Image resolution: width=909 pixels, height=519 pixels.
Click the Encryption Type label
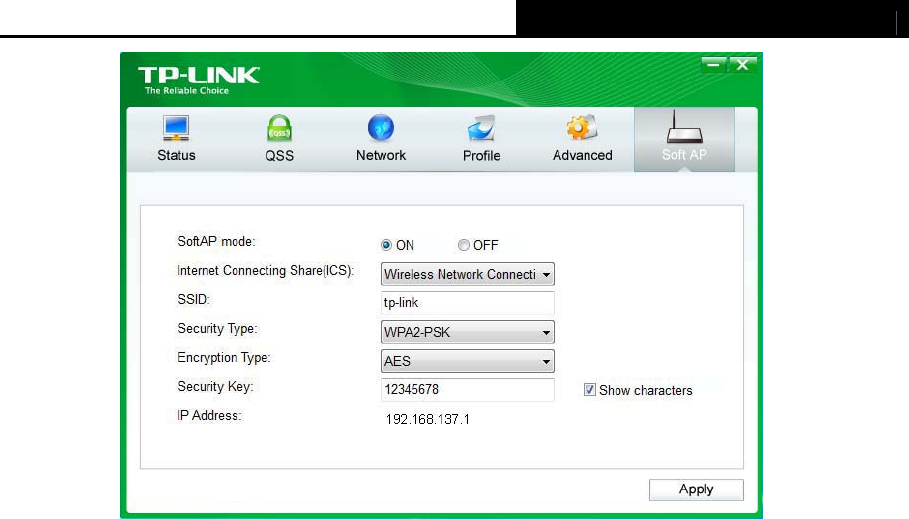224,358
